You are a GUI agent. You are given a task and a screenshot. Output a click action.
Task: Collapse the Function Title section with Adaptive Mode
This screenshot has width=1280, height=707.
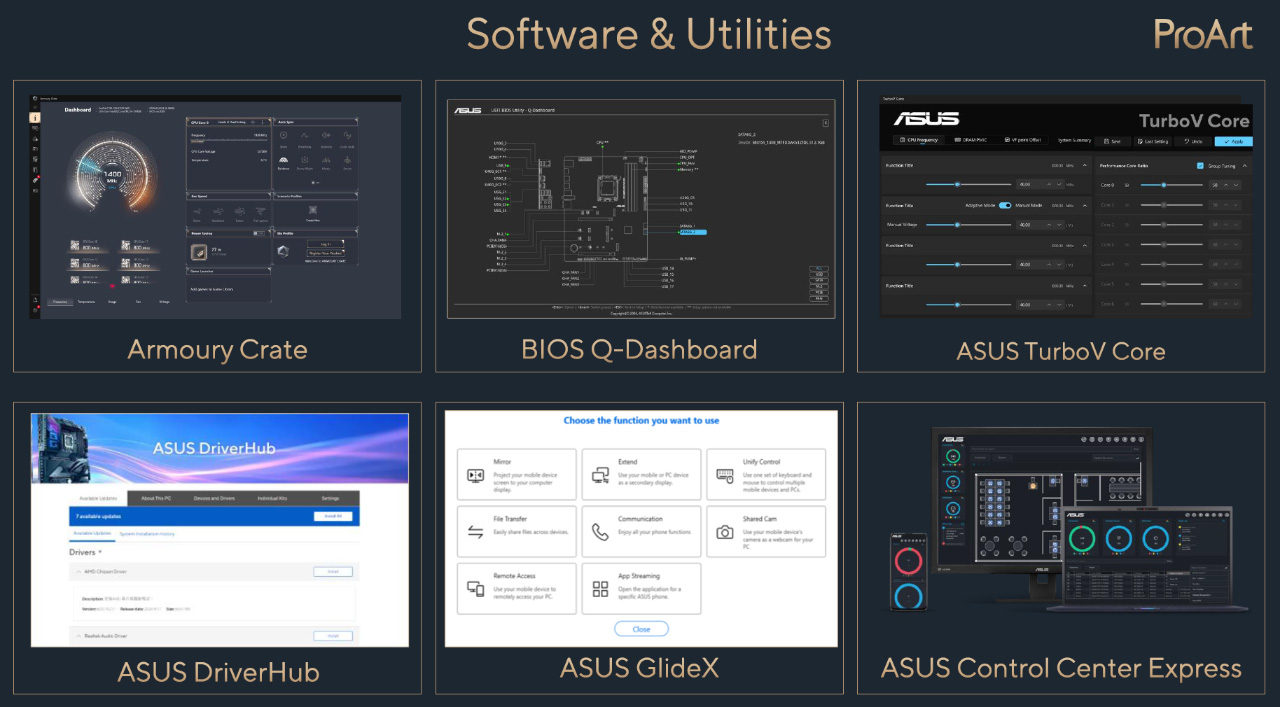tap(1086, 205)
